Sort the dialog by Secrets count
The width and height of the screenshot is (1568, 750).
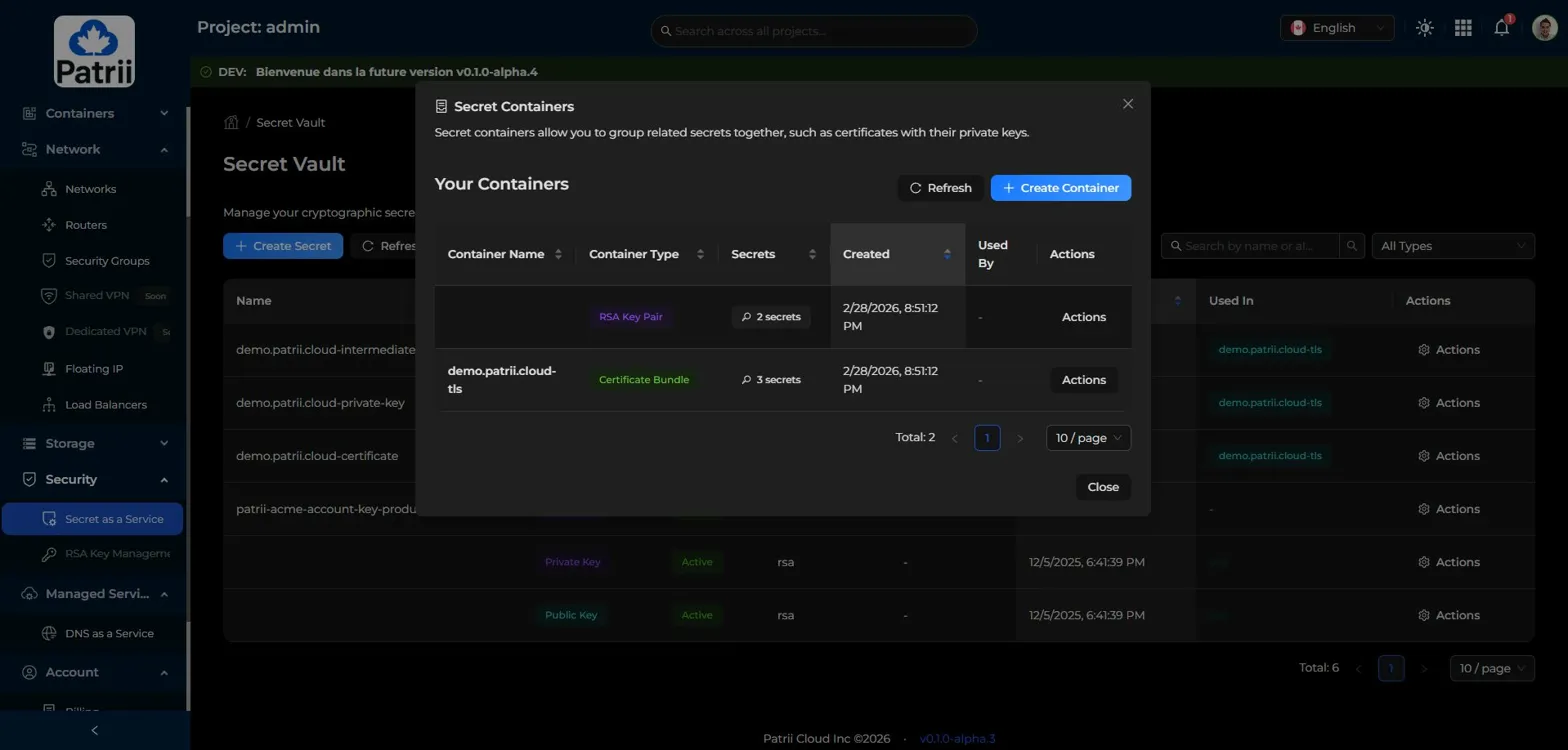(x=774, y=254)
